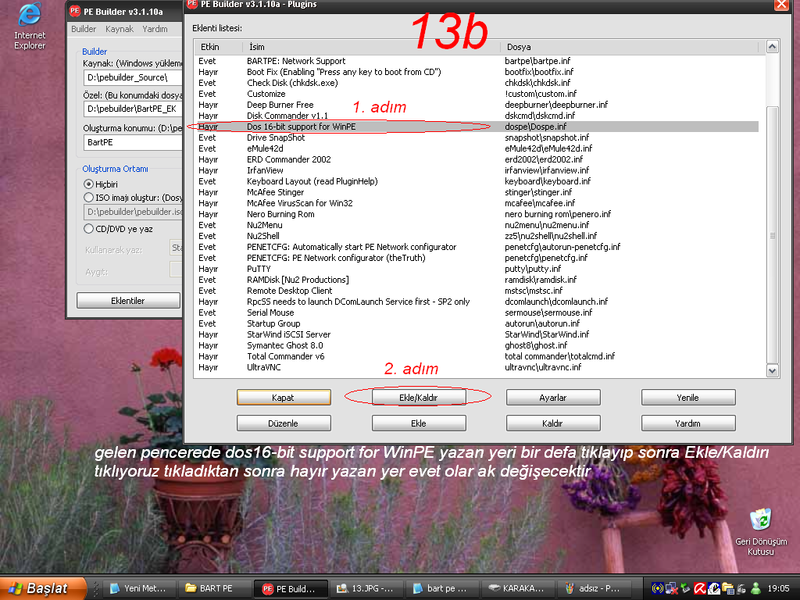Click plugin list scrollbar down arrow
800x600 pixels.
pyautogui.click(x=772, y=371)
